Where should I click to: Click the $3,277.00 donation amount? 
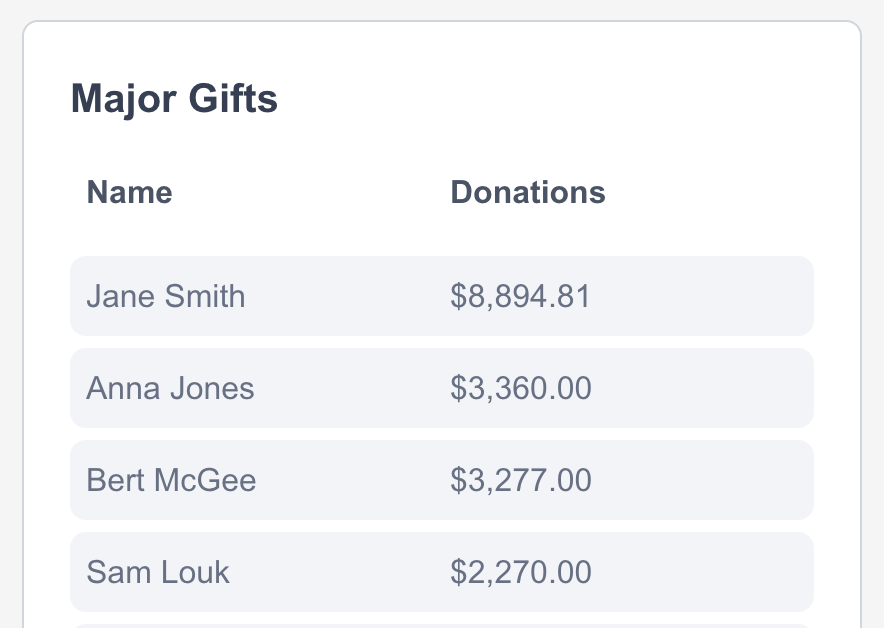click(520, 480)
